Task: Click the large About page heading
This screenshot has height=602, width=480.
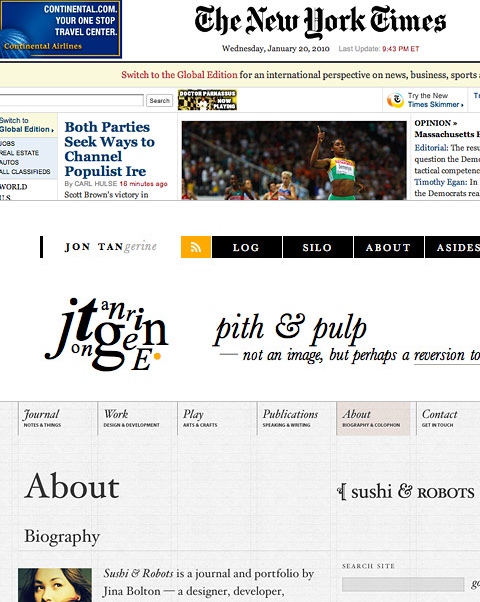Action: tap(72, 486)
